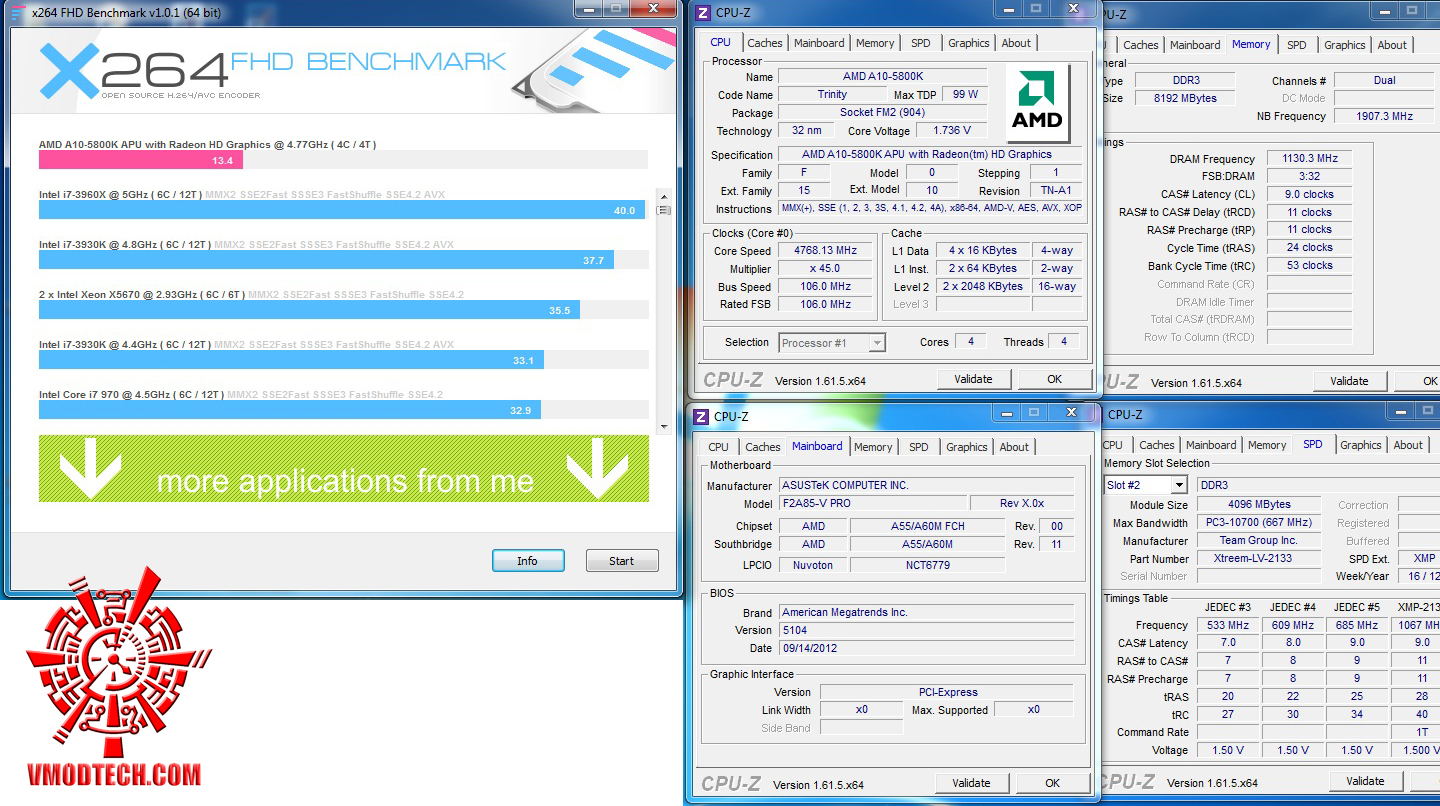
Task: Click OK in the CPU-Z CPU window
Action: click(x=1054, y=379)
